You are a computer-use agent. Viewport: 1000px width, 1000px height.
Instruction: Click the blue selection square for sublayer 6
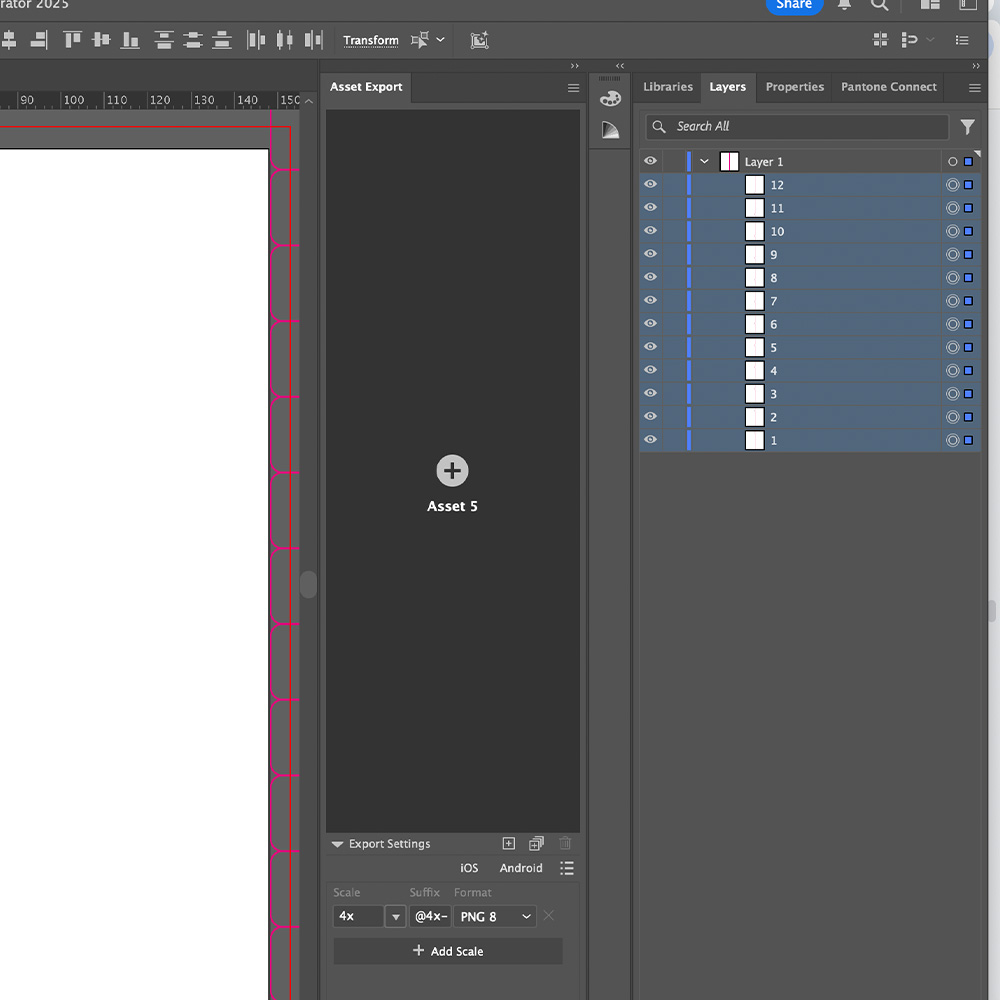coord(968,324)
